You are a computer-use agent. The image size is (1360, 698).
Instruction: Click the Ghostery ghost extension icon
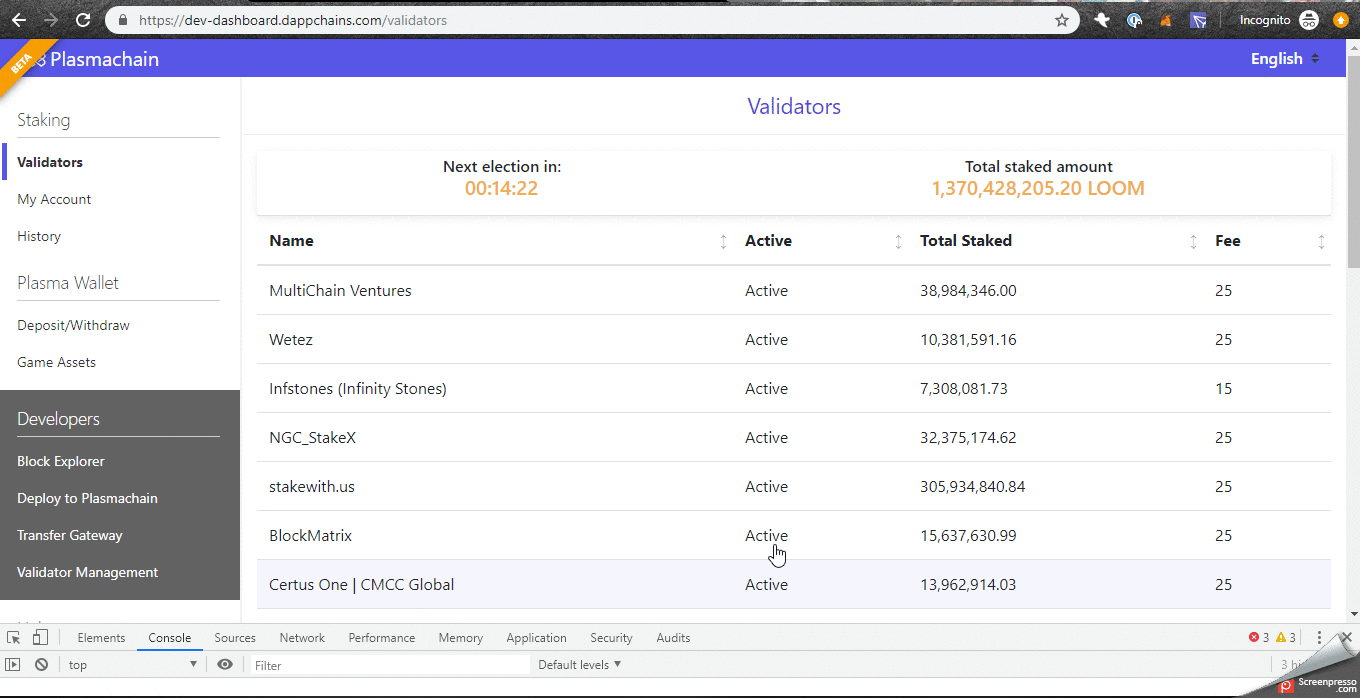point(1101,19)
